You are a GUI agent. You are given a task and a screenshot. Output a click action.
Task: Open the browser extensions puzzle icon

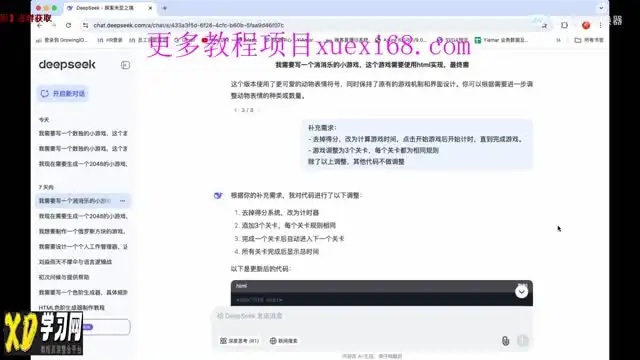point(564,25)
